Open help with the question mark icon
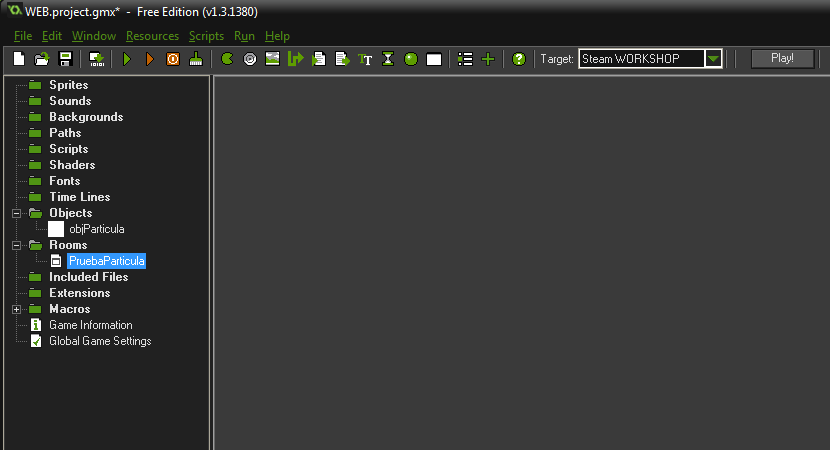The image size is (830, 450). [519, 59]
